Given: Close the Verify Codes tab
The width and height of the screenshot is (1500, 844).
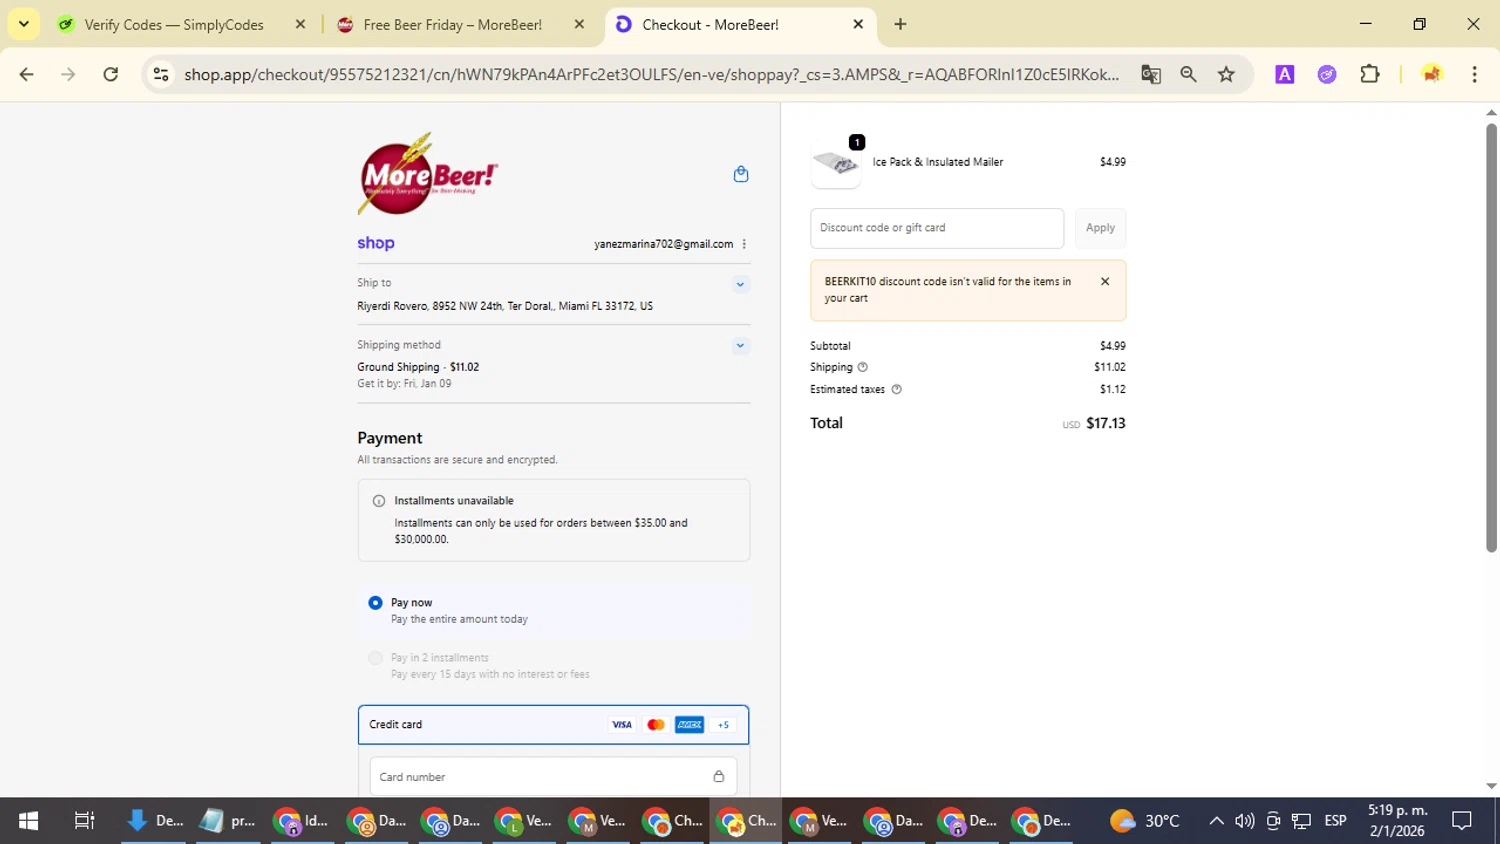Looking at the screenshot, I should tap(300, 24).
